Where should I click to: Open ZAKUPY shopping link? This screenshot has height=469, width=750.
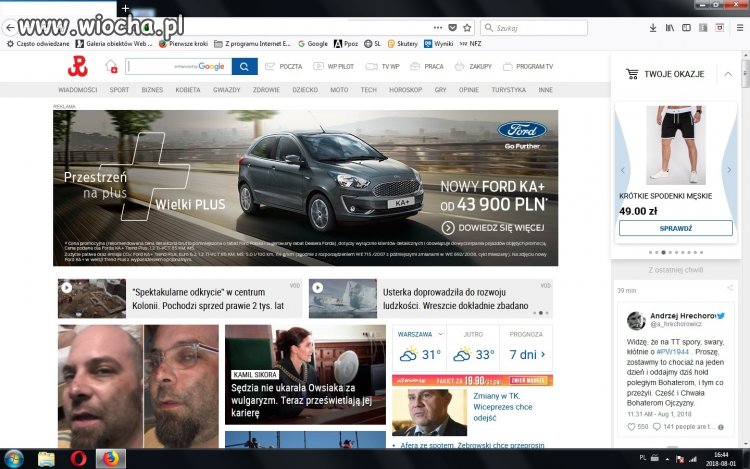pos(473,66)
